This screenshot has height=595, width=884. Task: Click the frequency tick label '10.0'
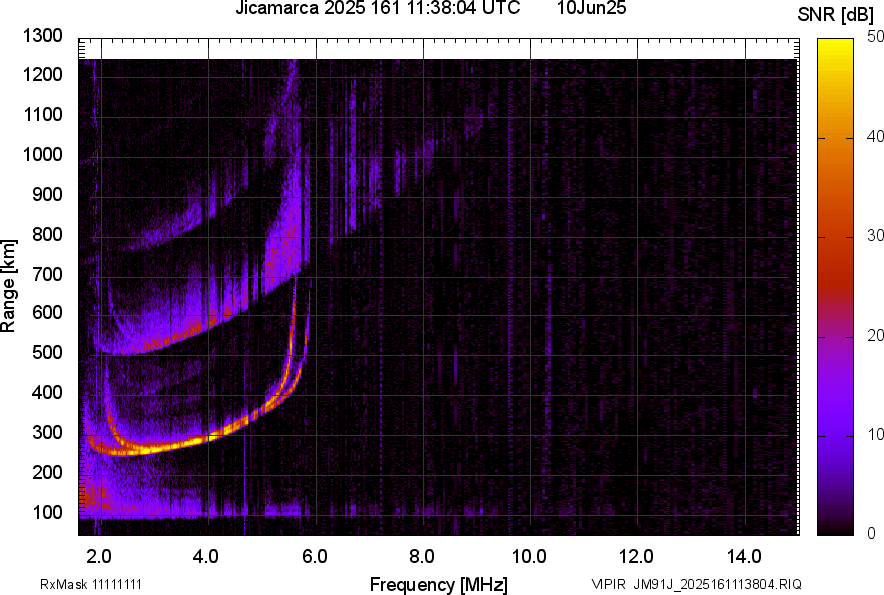click(x=529, y=557)
